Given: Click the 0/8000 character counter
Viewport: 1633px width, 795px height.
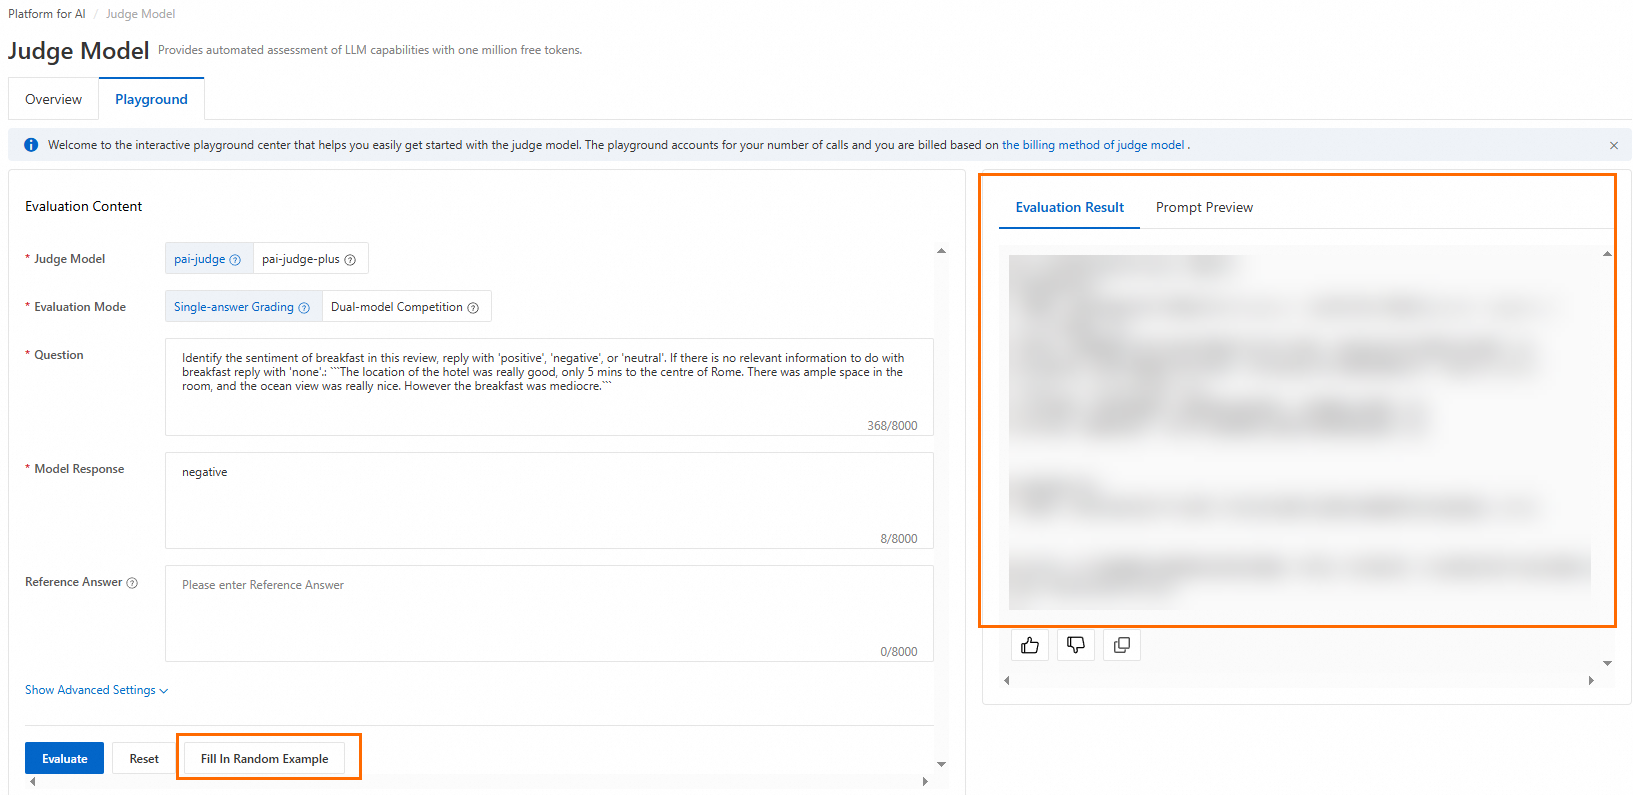Looking at the screenshot, I should pos(899,652).
